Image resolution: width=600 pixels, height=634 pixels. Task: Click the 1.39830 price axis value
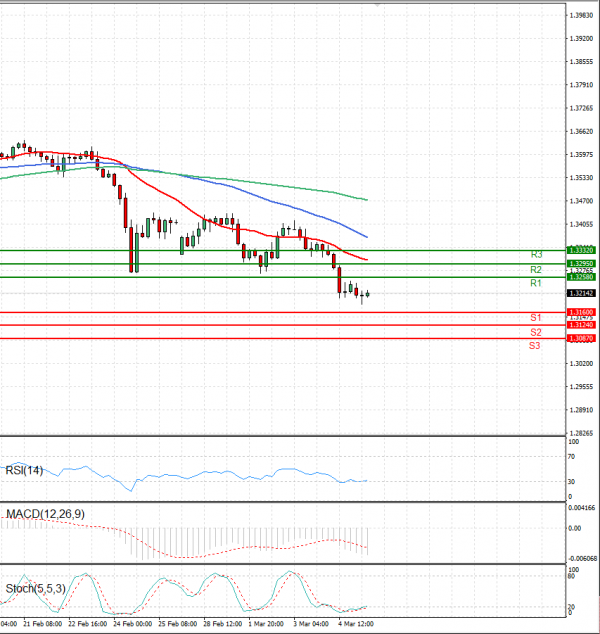[581, 15]
